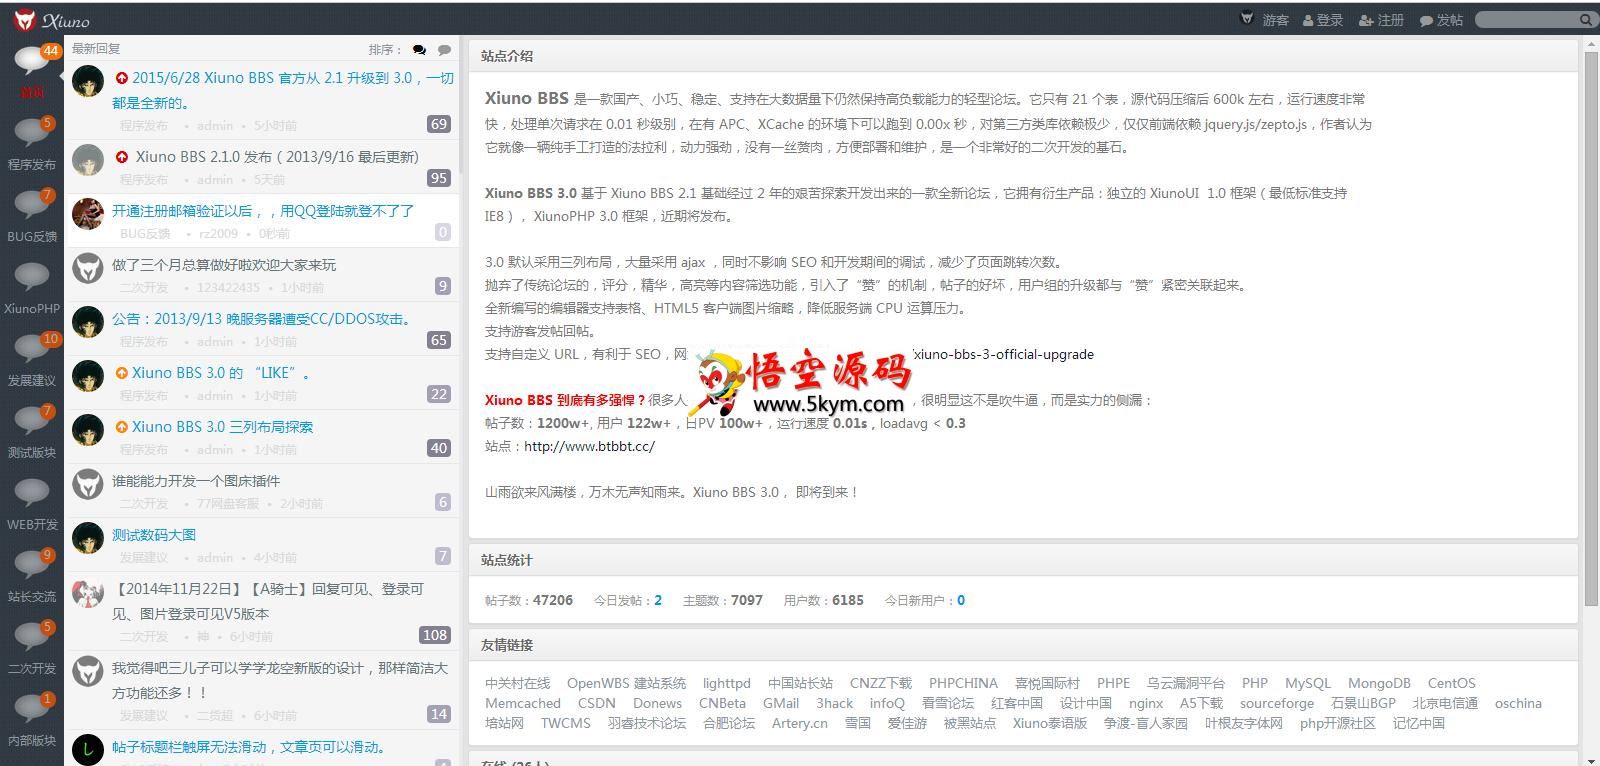Open the Memcached friend link

click(523, 703)
